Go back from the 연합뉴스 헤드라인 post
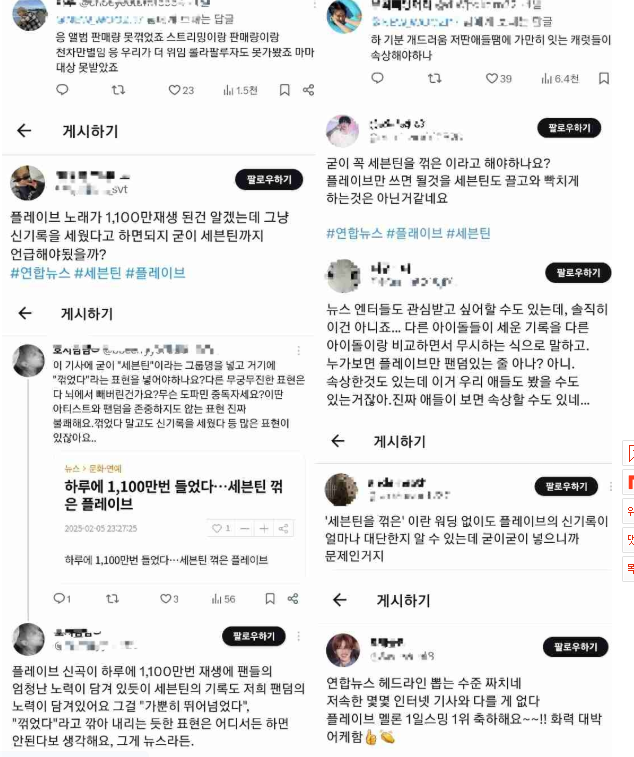 point(340,600)
